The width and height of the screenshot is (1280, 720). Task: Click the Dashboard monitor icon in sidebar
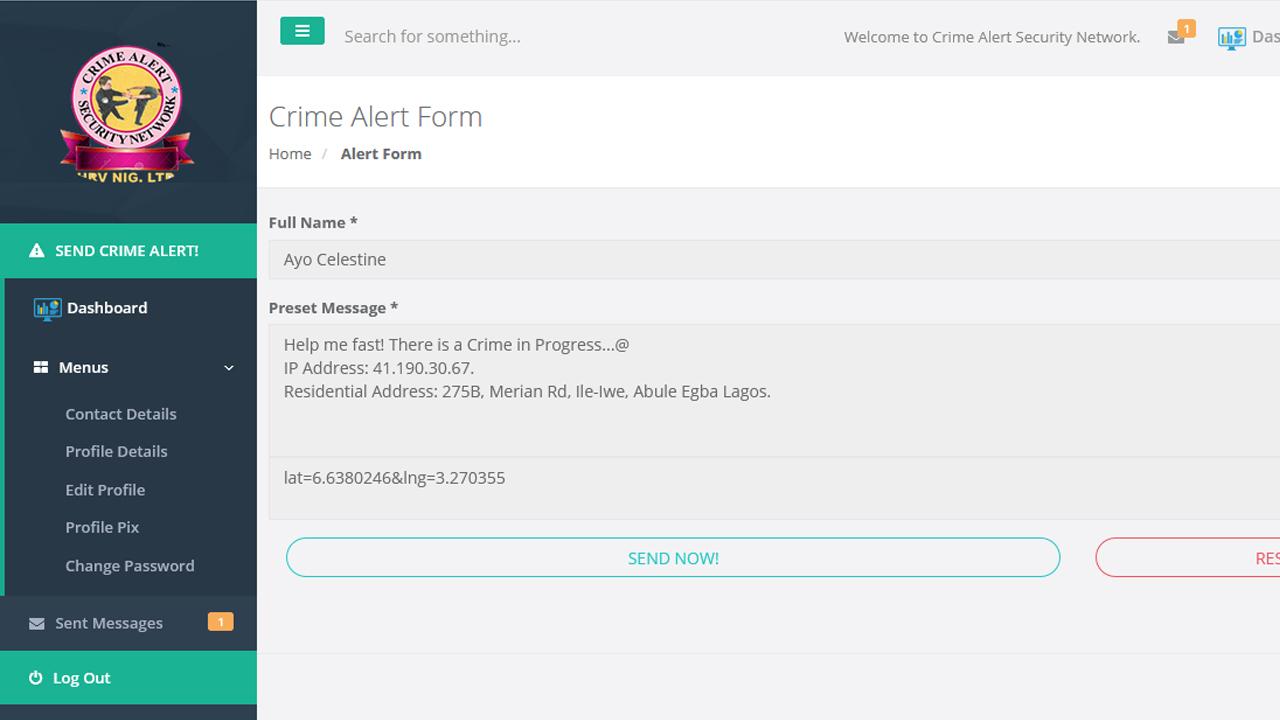[x=47, y=308]
